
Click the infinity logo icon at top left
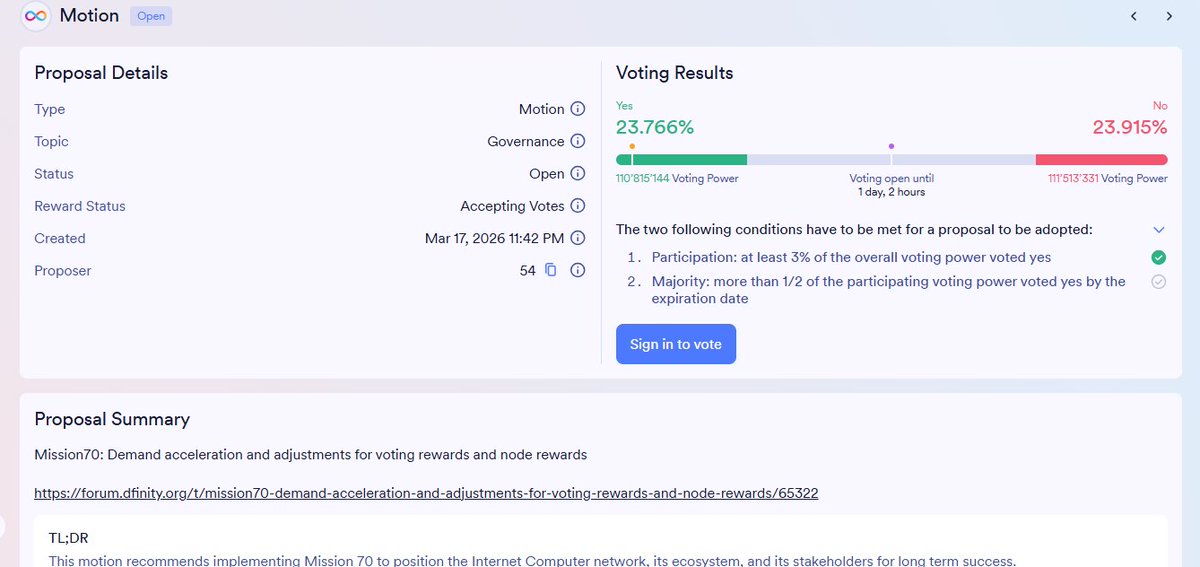point(36,16)
